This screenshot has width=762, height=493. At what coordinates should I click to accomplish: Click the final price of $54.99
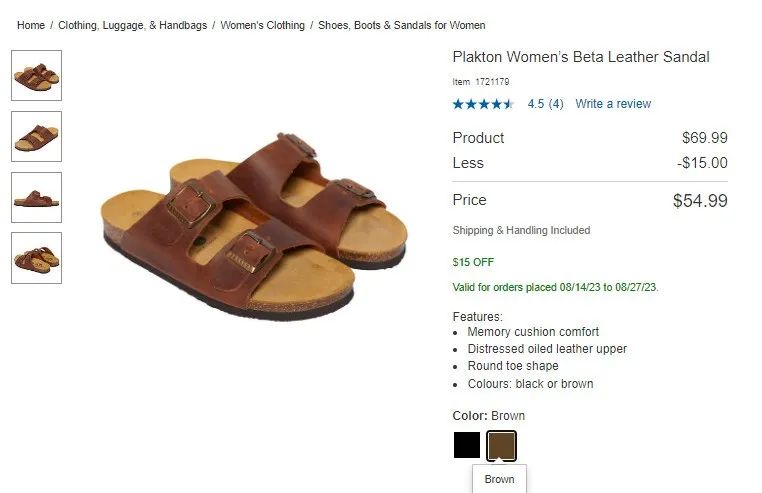(x=700, y=201)
